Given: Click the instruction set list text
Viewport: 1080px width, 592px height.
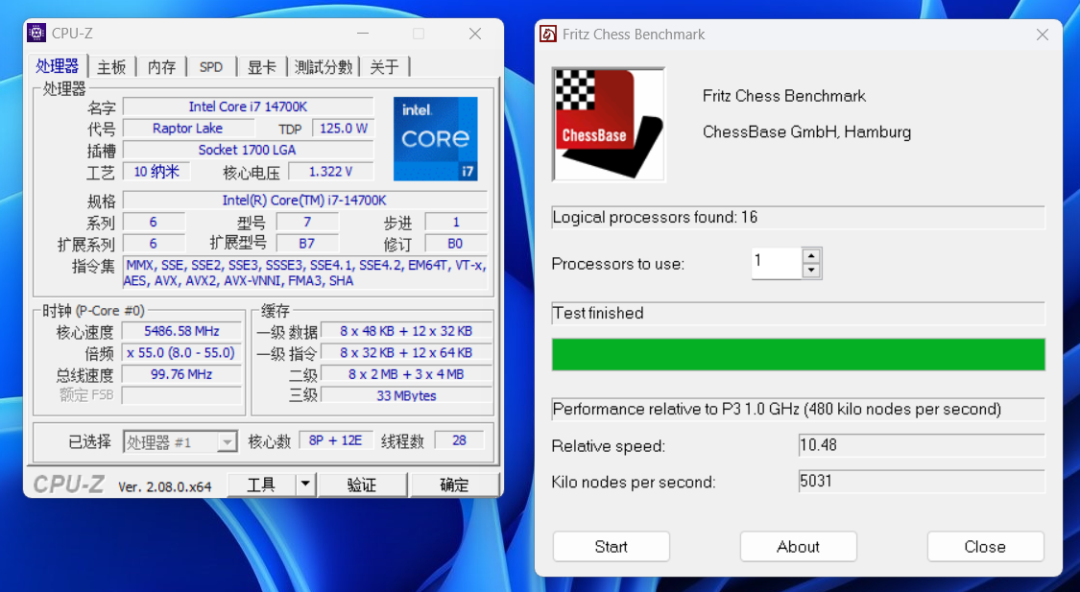Looking at the screenshot, I should (305, 273).
